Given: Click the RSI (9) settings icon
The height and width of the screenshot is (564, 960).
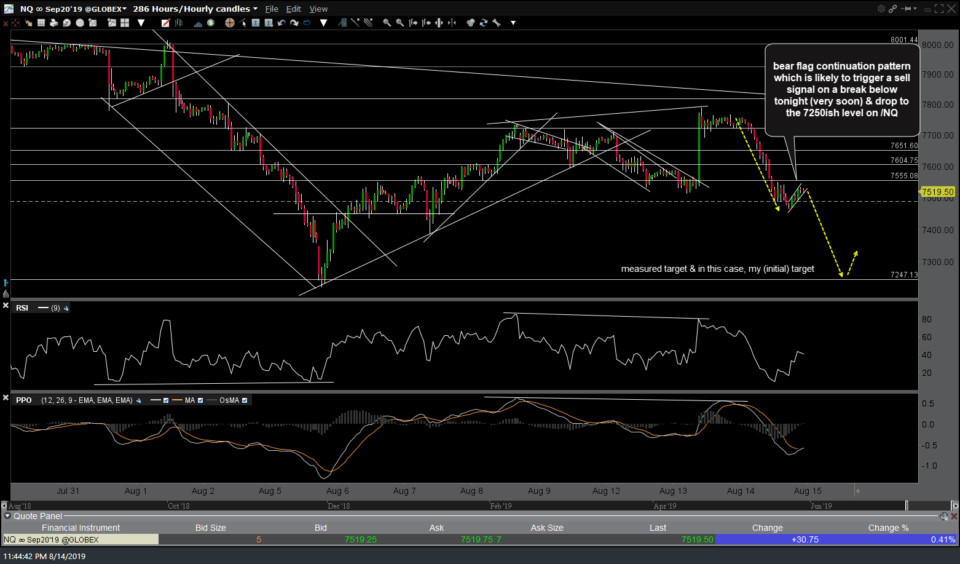Looking at the screenshot, I should pyautogui.click(x=66, y=308).
